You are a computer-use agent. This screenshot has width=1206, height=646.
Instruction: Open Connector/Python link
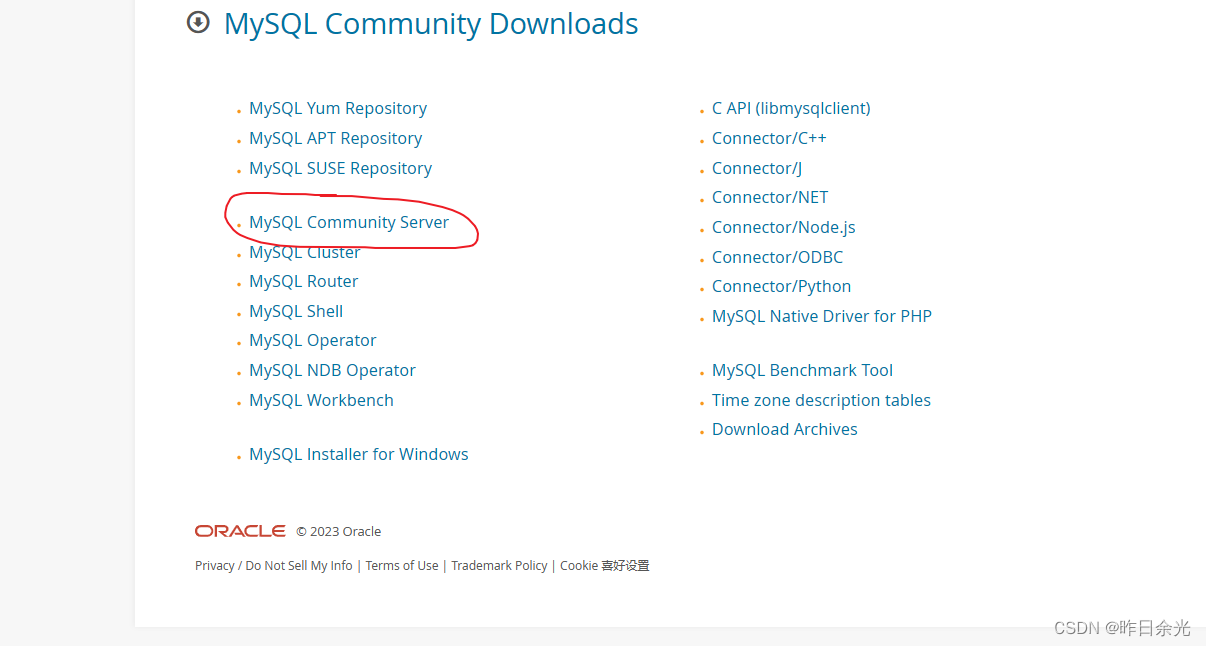click(x=782, y=286)
